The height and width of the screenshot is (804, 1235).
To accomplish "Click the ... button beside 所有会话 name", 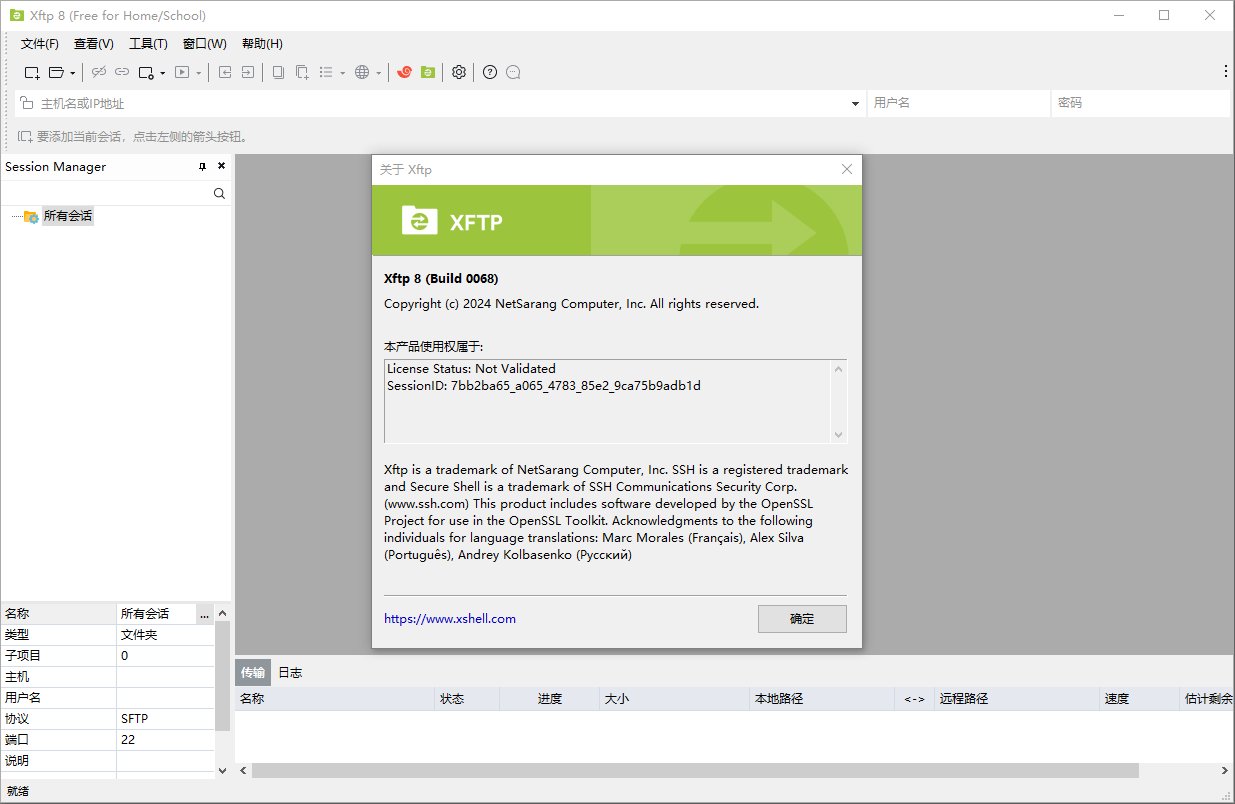I will tap(204, 613).
